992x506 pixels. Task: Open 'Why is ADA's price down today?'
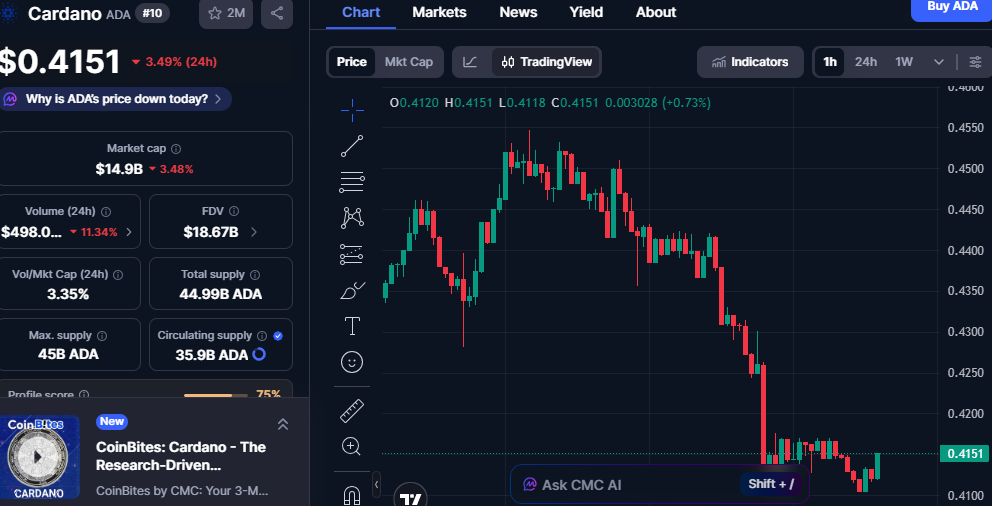pyautogui.click(x=116, y=99)
